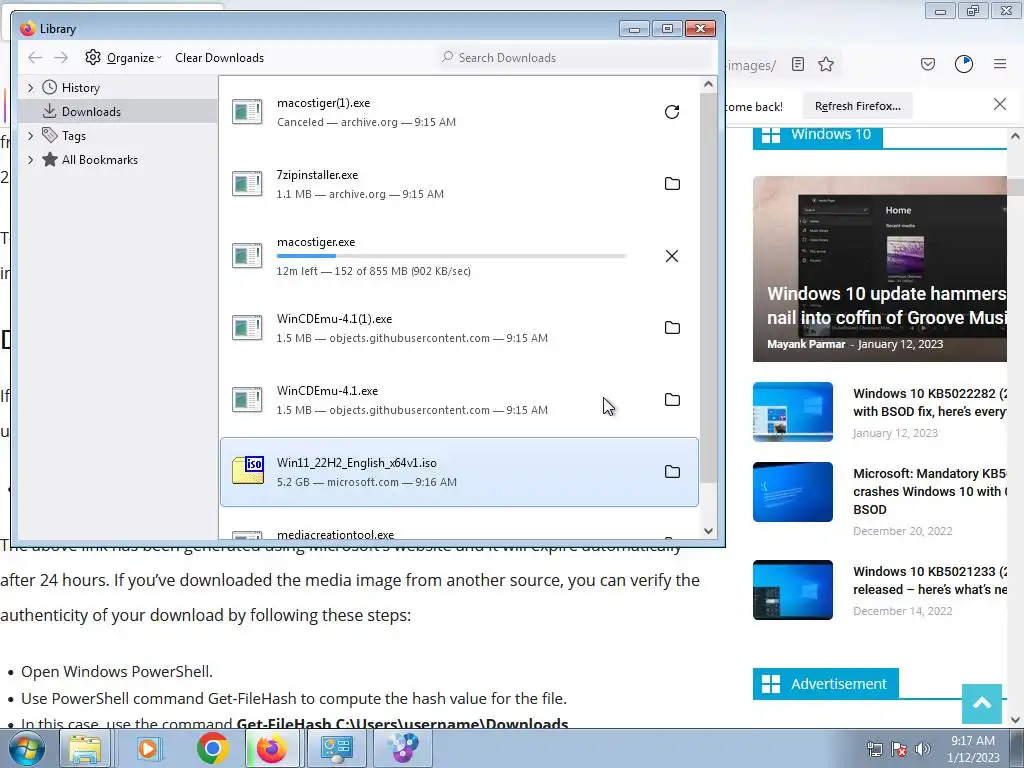Select All Bookmarks in the sidebar
1024x768 pixels.
point(118,160)
